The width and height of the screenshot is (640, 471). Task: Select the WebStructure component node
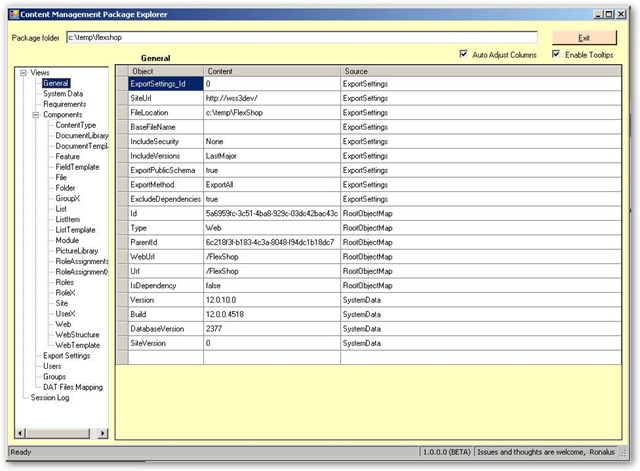(x=77, y=335)
